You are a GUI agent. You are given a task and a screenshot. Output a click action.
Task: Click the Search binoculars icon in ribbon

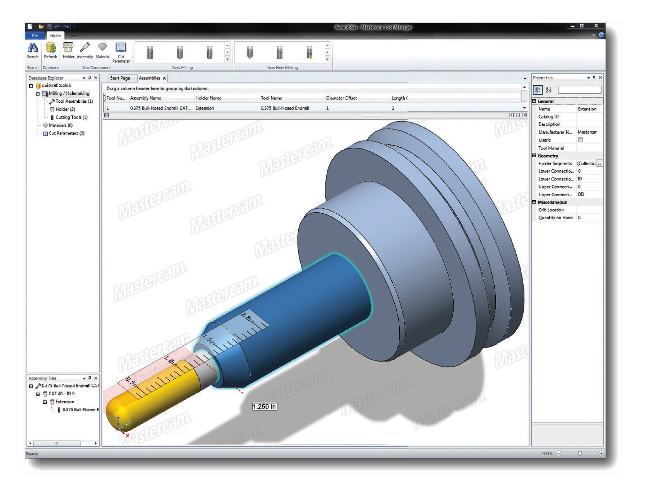(32, 49)
